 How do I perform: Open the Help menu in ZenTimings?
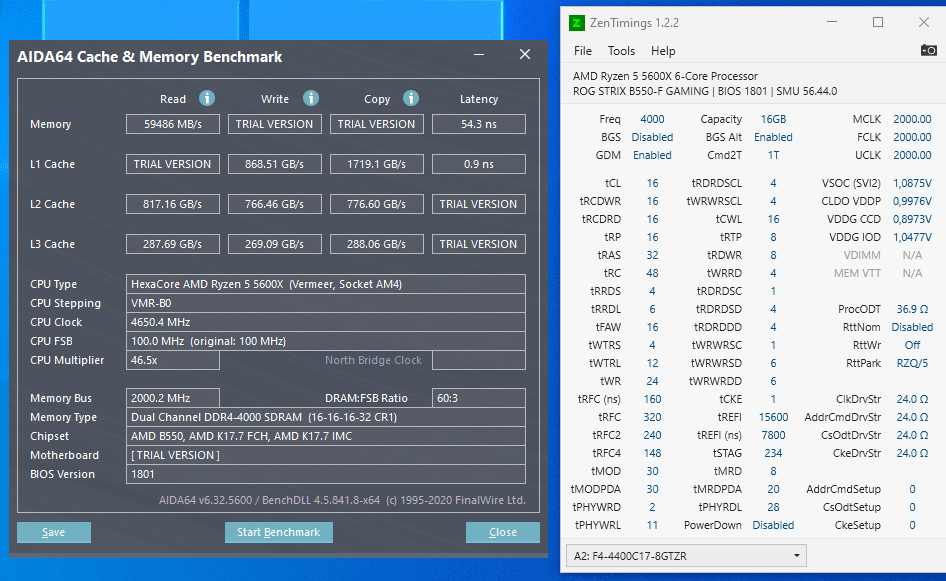(x=662, y=51)
